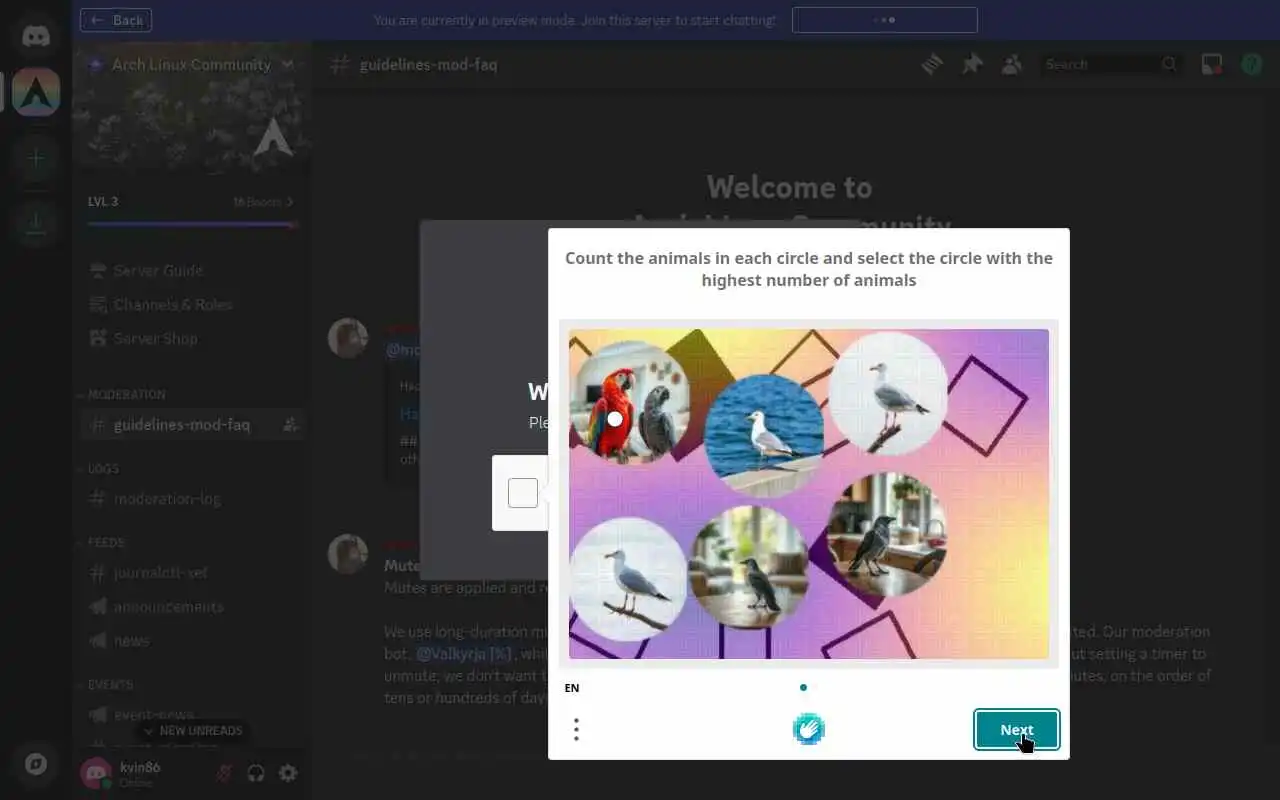Open Server Guide in sidebar
1280x800 pixels.
coord(192,270)
